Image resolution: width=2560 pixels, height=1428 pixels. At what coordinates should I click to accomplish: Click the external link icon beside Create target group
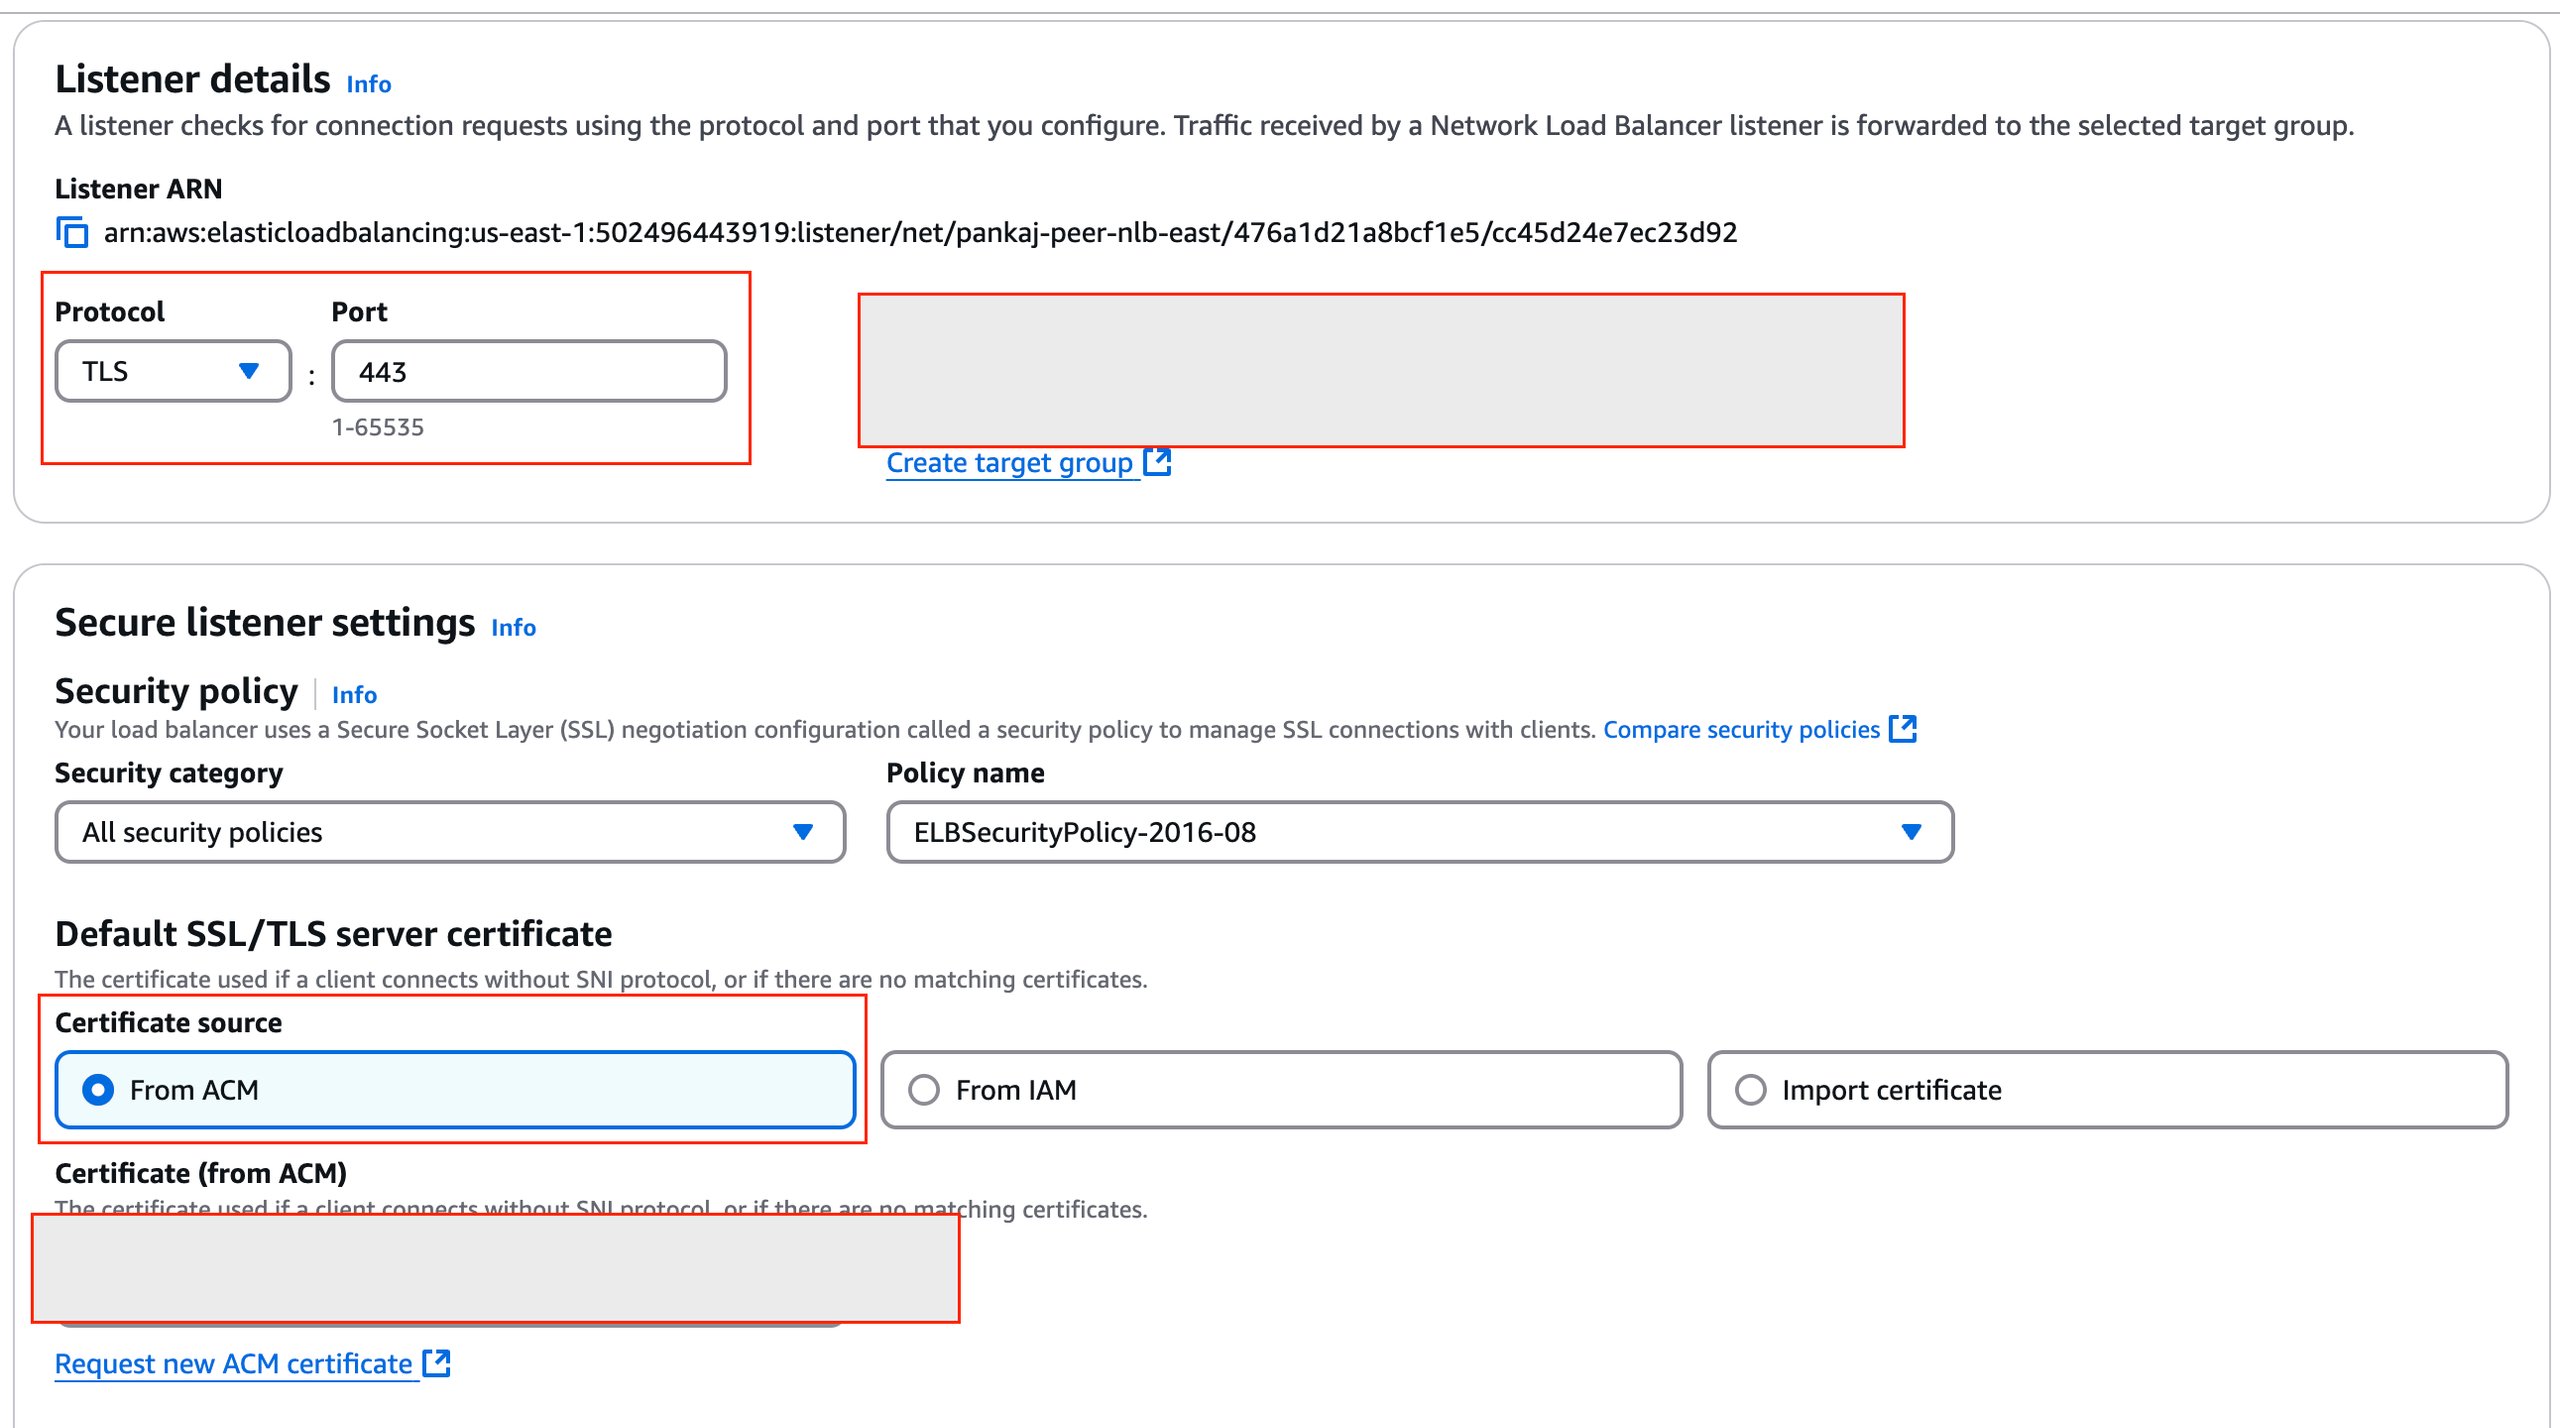(1157, 462)
